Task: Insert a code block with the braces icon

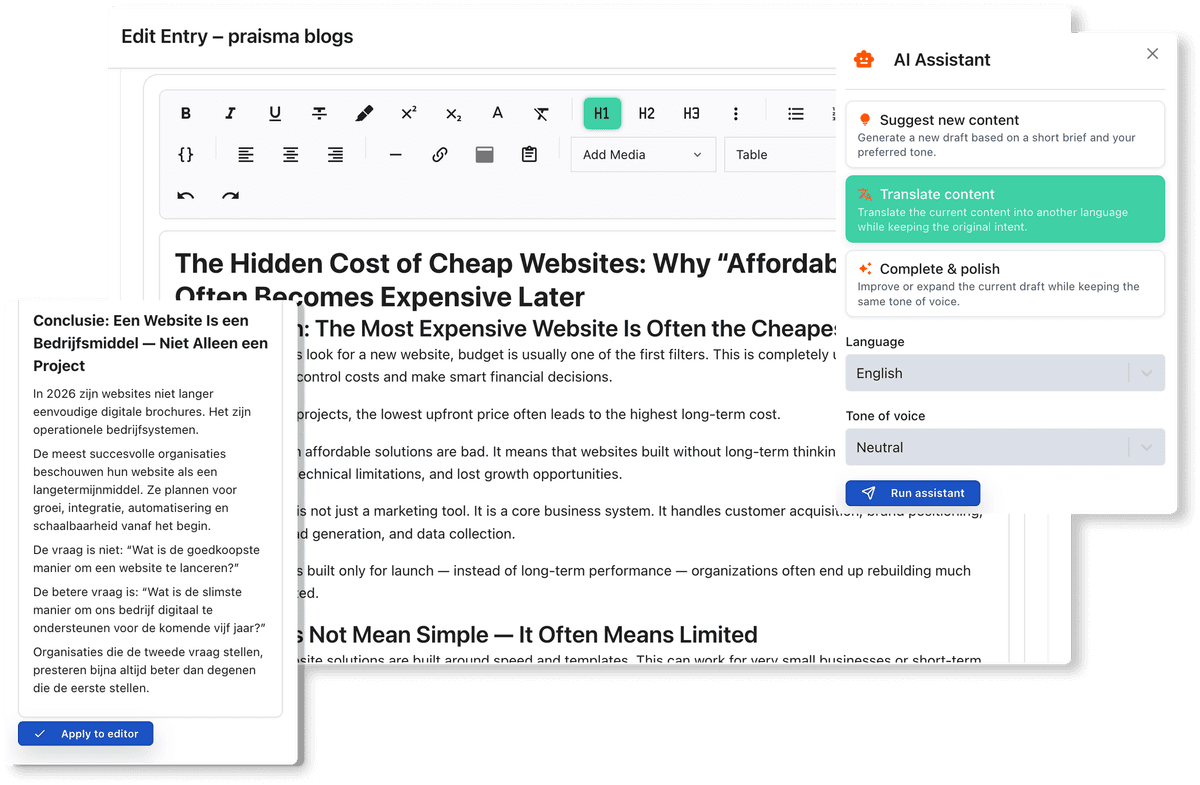Action: tap(186, 155)
